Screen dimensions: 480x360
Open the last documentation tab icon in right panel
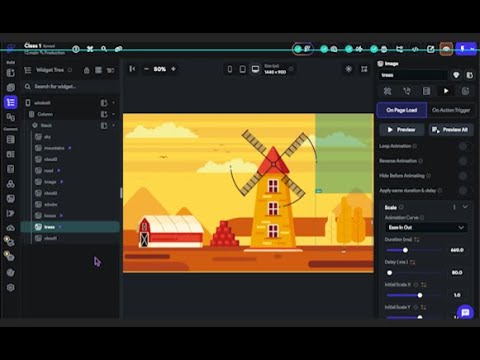click(465, 91)
